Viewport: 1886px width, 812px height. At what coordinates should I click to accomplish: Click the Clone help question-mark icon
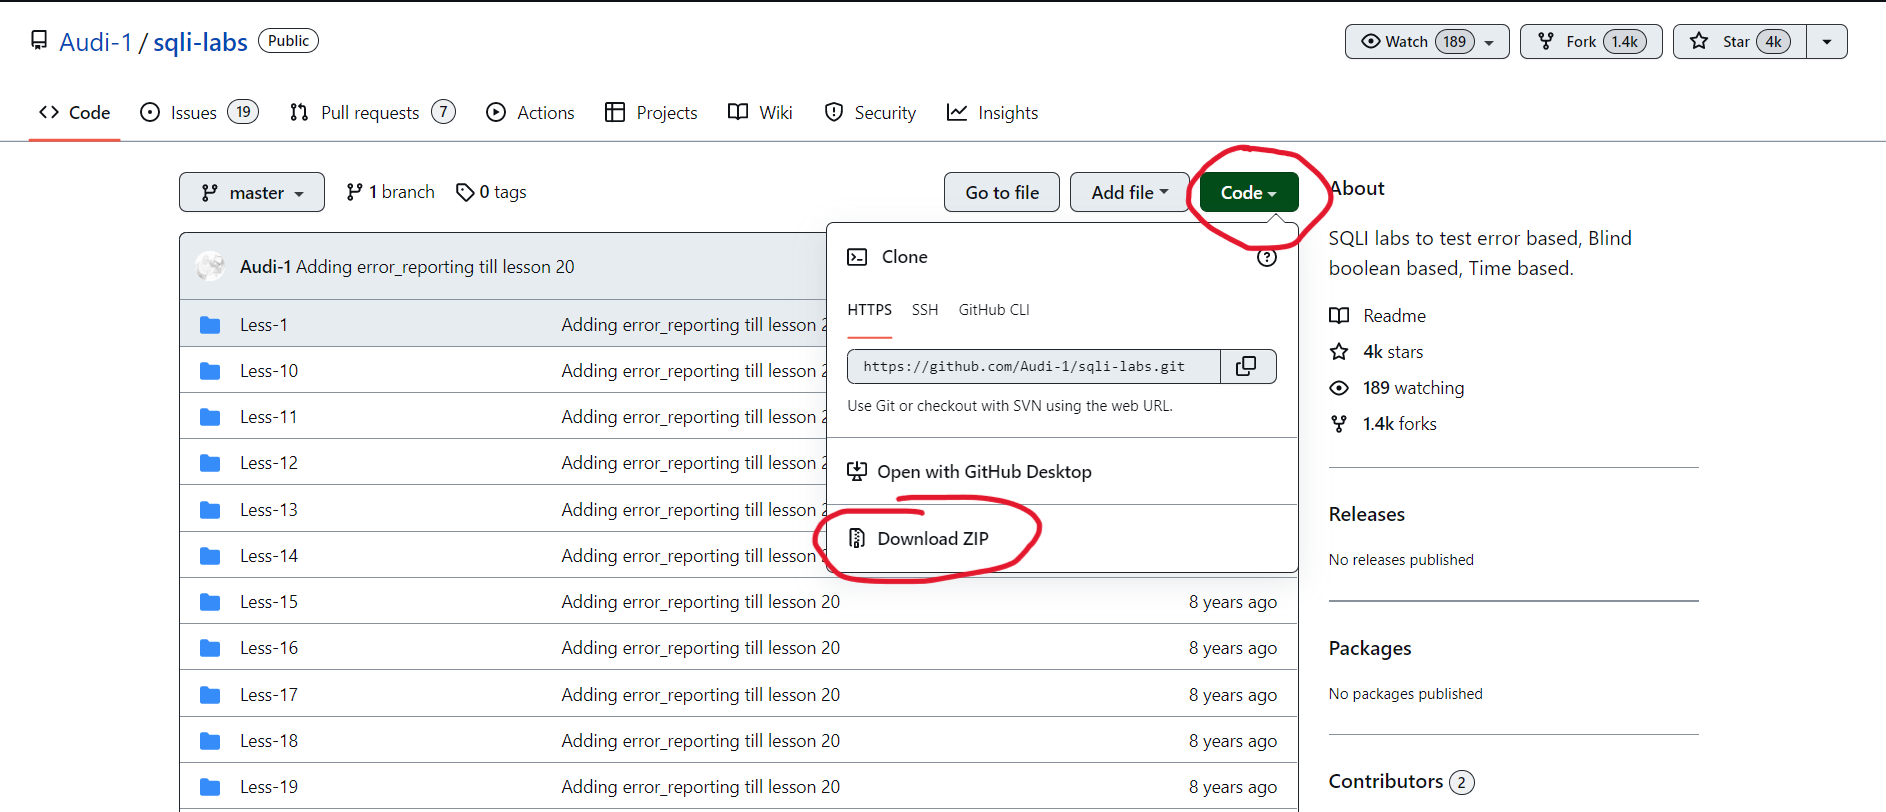tap(1267, 258)
